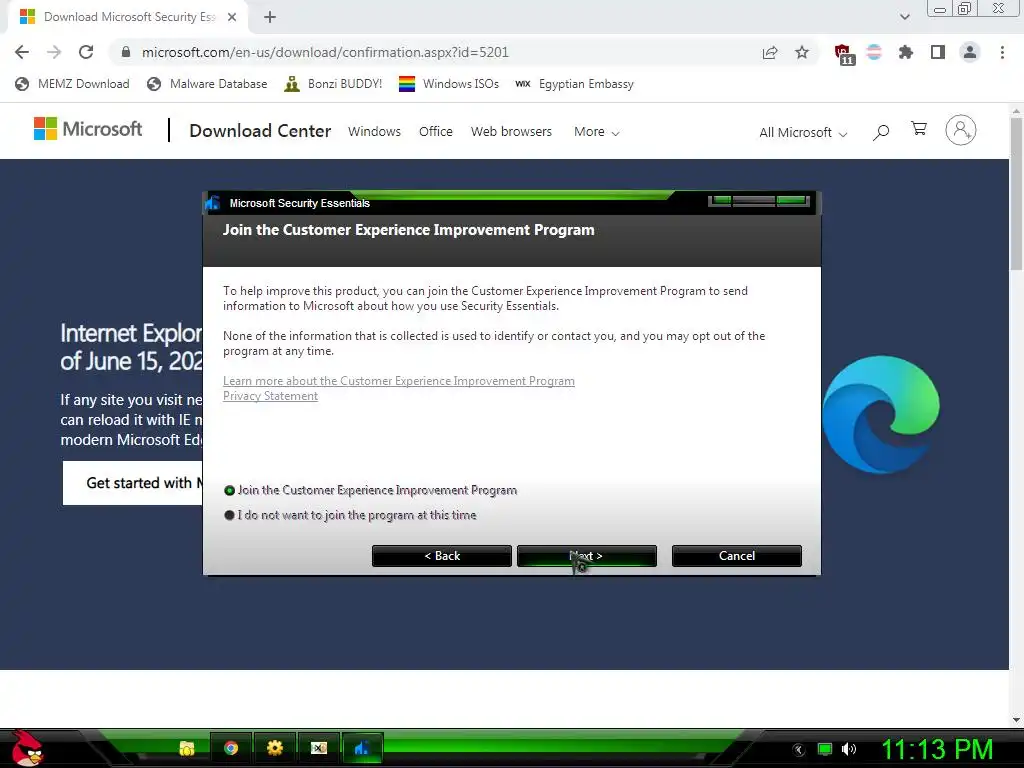Bookmark this page with the star icon
This screenshot has width=1024, height=768.
click(x=802, y=52)
